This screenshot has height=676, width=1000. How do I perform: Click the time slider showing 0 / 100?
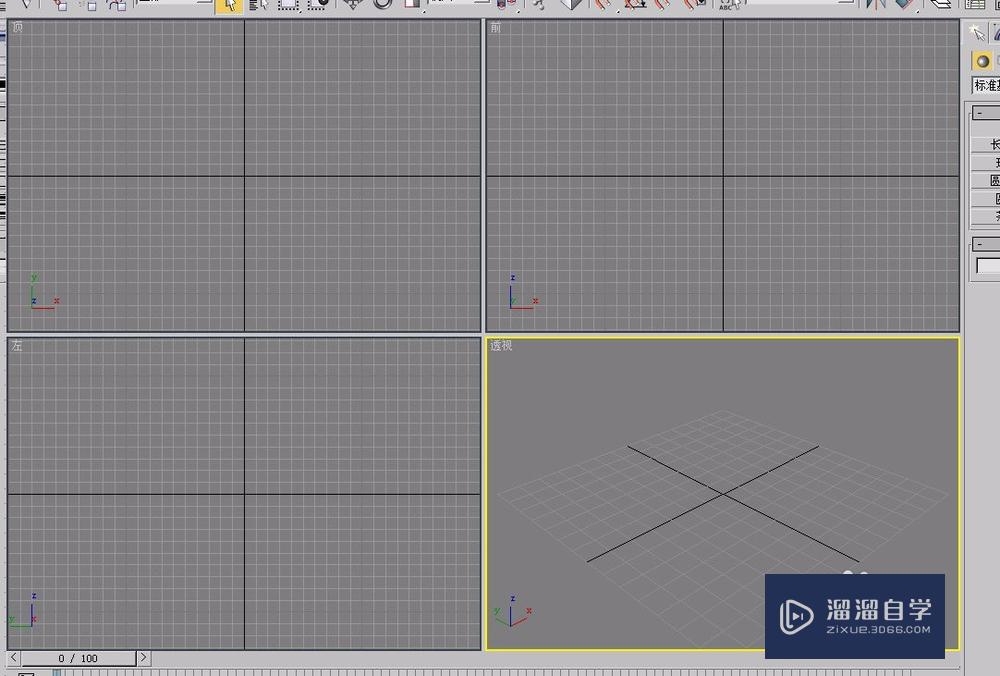78,658
